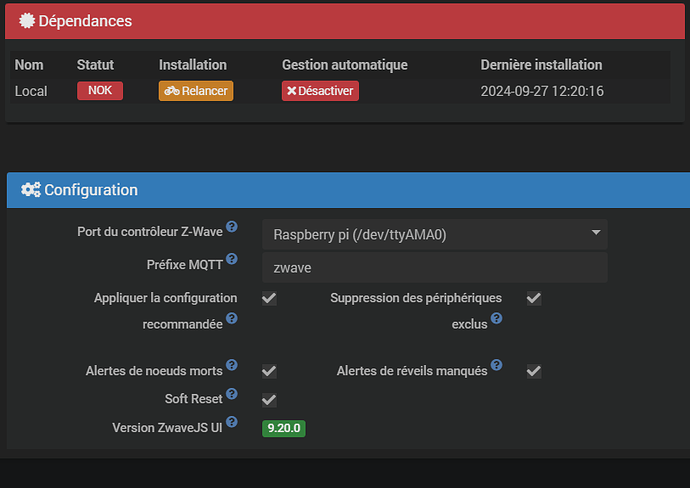Click the Gestion automatique column header
The width and height of the screenshot is (690, 488).
pos(345,65)
